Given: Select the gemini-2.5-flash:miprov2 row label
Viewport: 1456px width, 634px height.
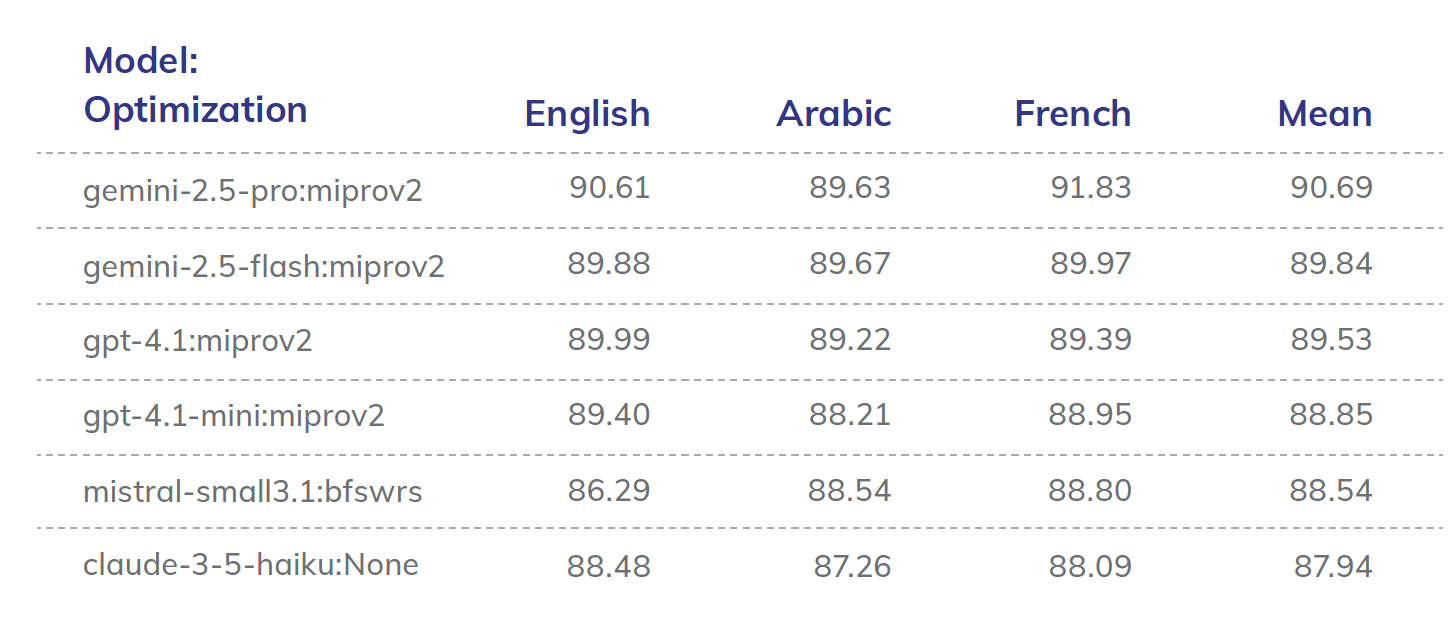Looking at the screenshot, I should coord(264,266).
